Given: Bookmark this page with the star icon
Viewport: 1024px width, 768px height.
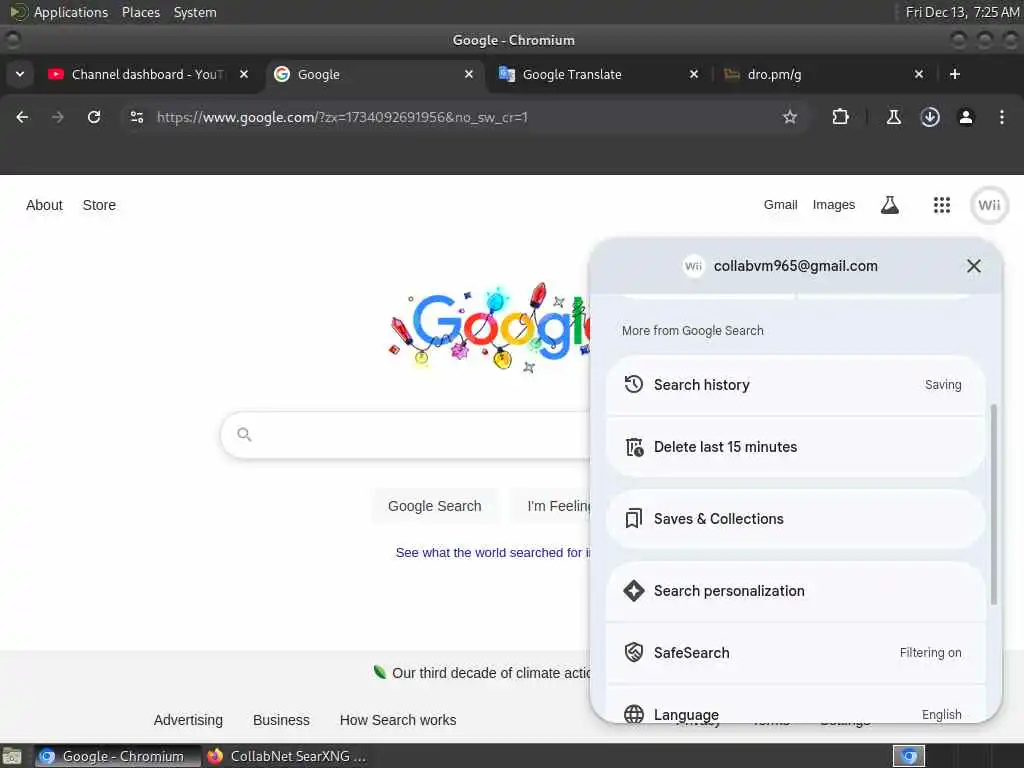Looking at the screenshot, I should pyautogui.click(x=790, y=117).
